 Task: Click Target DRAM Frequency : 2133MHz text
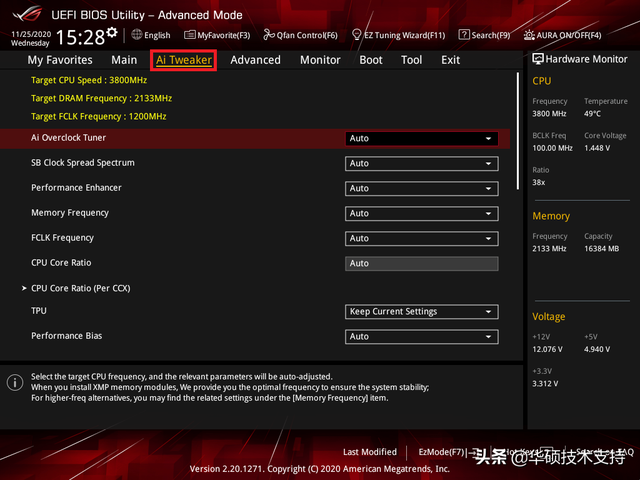(x=102, y=98)
